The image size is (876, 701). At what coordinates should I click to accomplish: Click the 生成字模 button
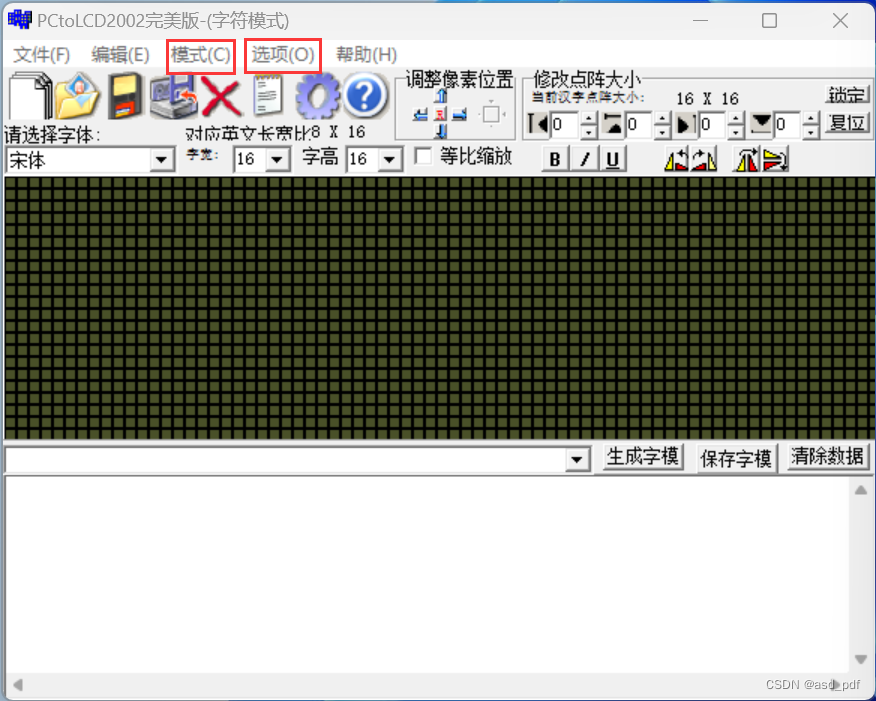tap(642, 457)
